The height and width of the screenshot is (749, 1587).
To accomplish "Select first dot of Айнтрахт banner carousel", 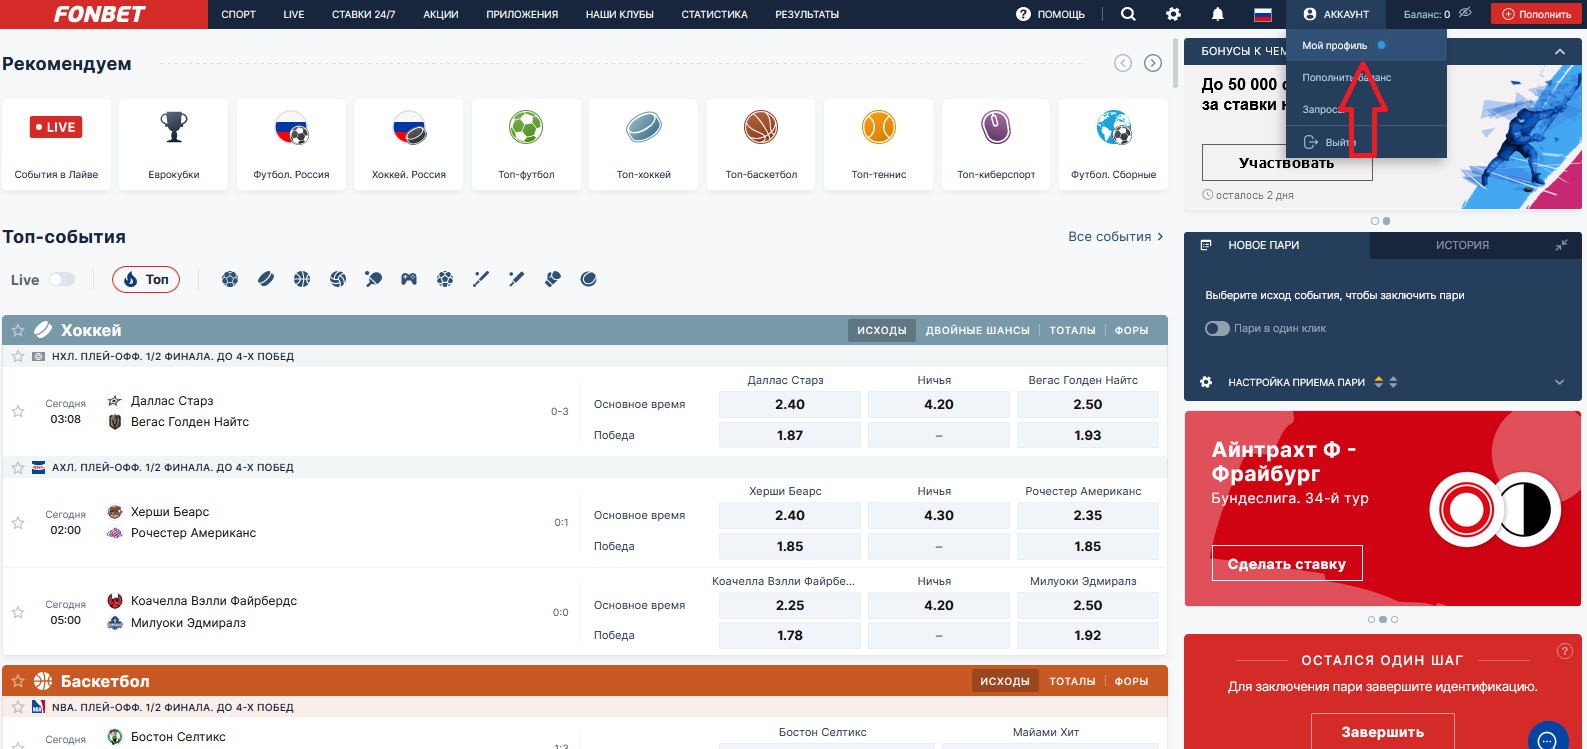I will point(1372,620).
